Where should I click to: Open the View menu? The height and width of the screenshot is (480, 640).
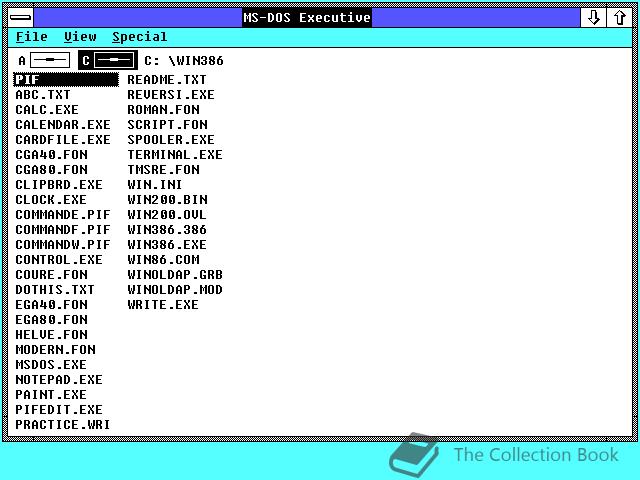[x=80, y=37]
